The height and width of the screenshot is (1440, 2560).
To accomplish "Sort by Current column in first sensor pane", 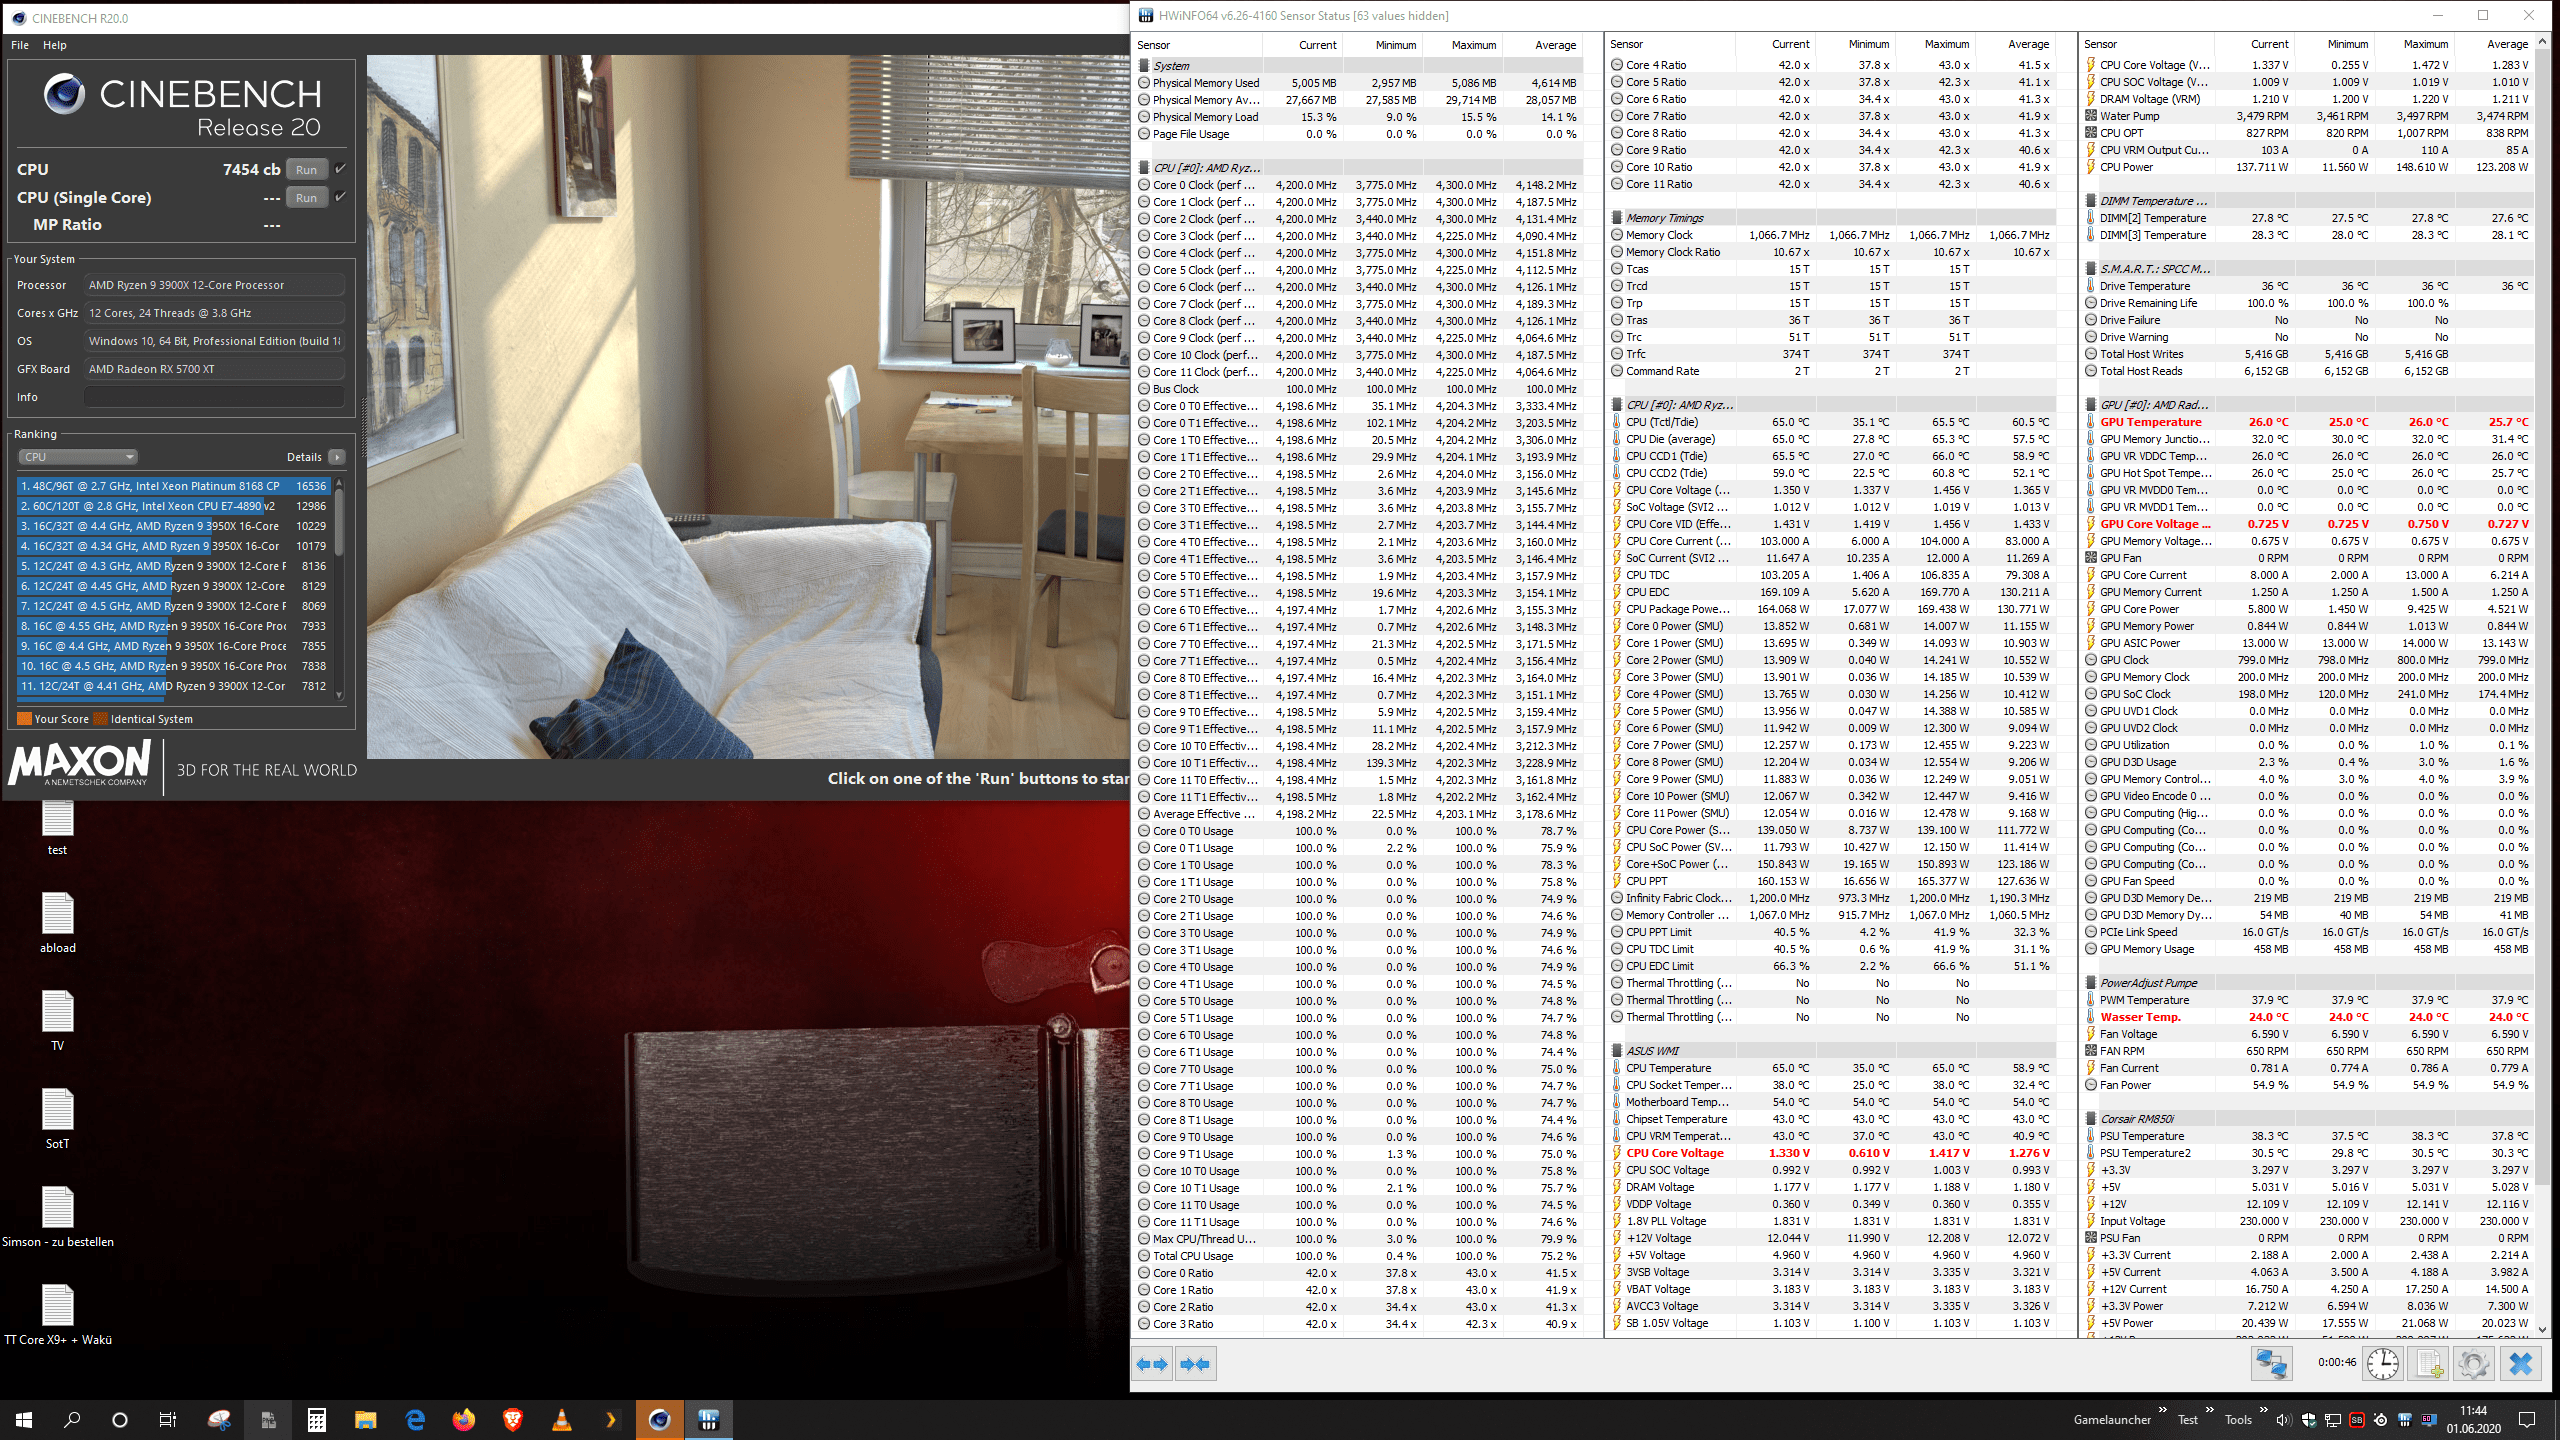I will pos(1303,45).
